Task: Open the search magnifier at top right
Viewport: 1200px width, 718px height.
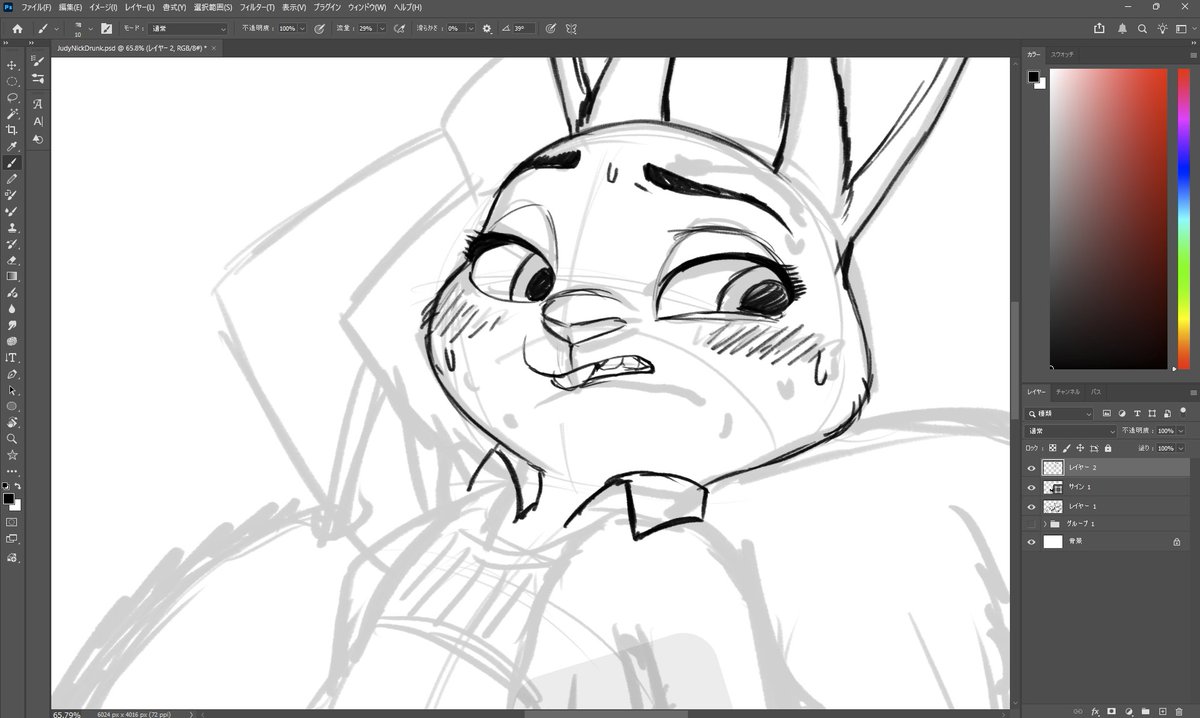Action: click(1143, 28)
